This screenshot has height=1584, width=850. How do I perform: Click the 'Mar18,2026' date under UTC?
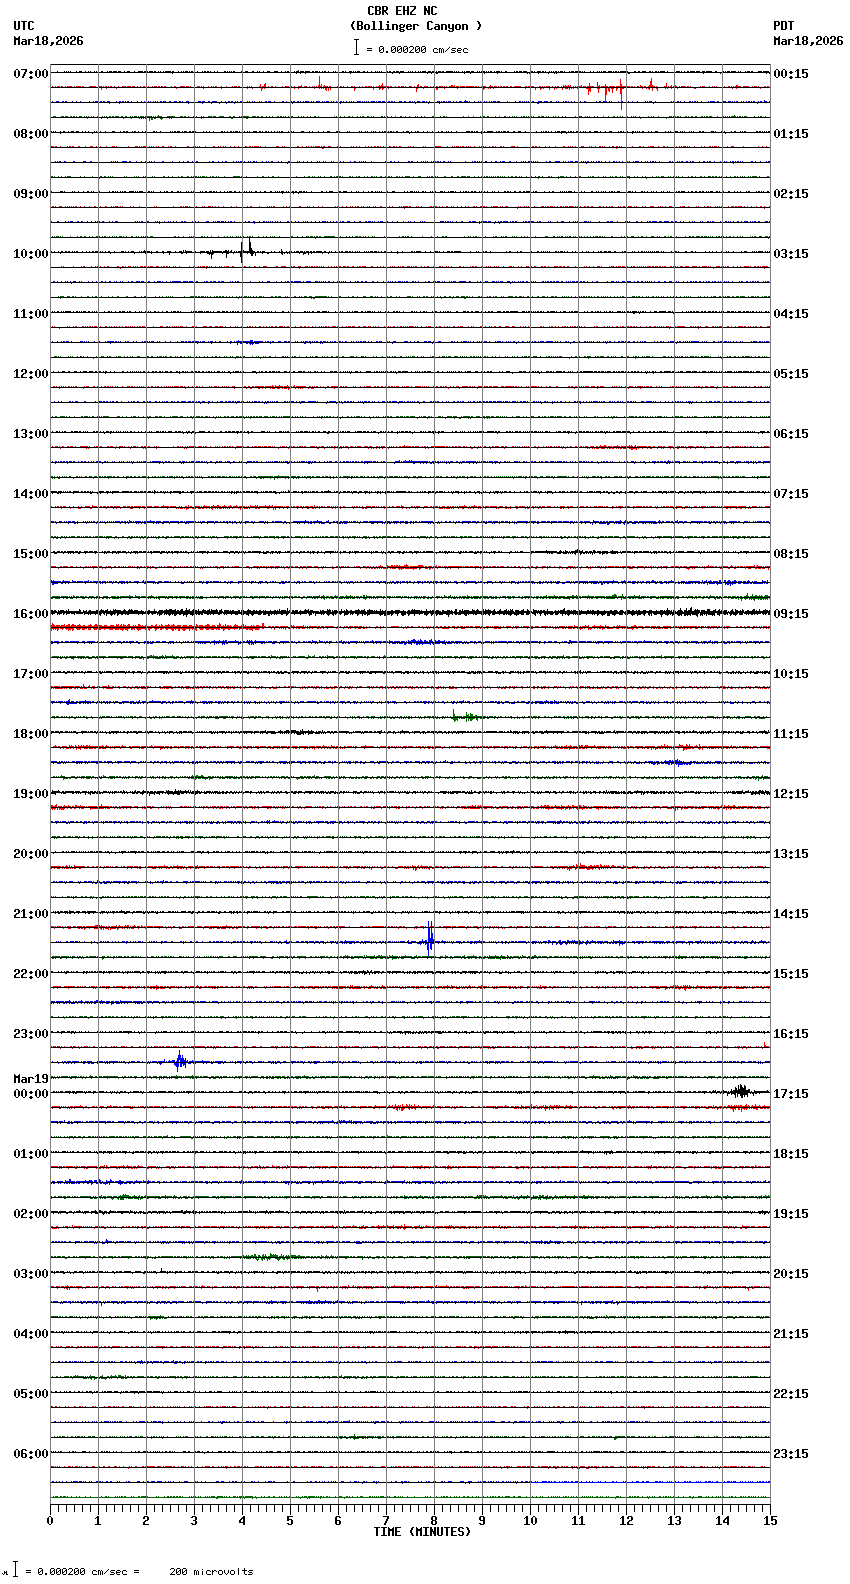[48, 41]
